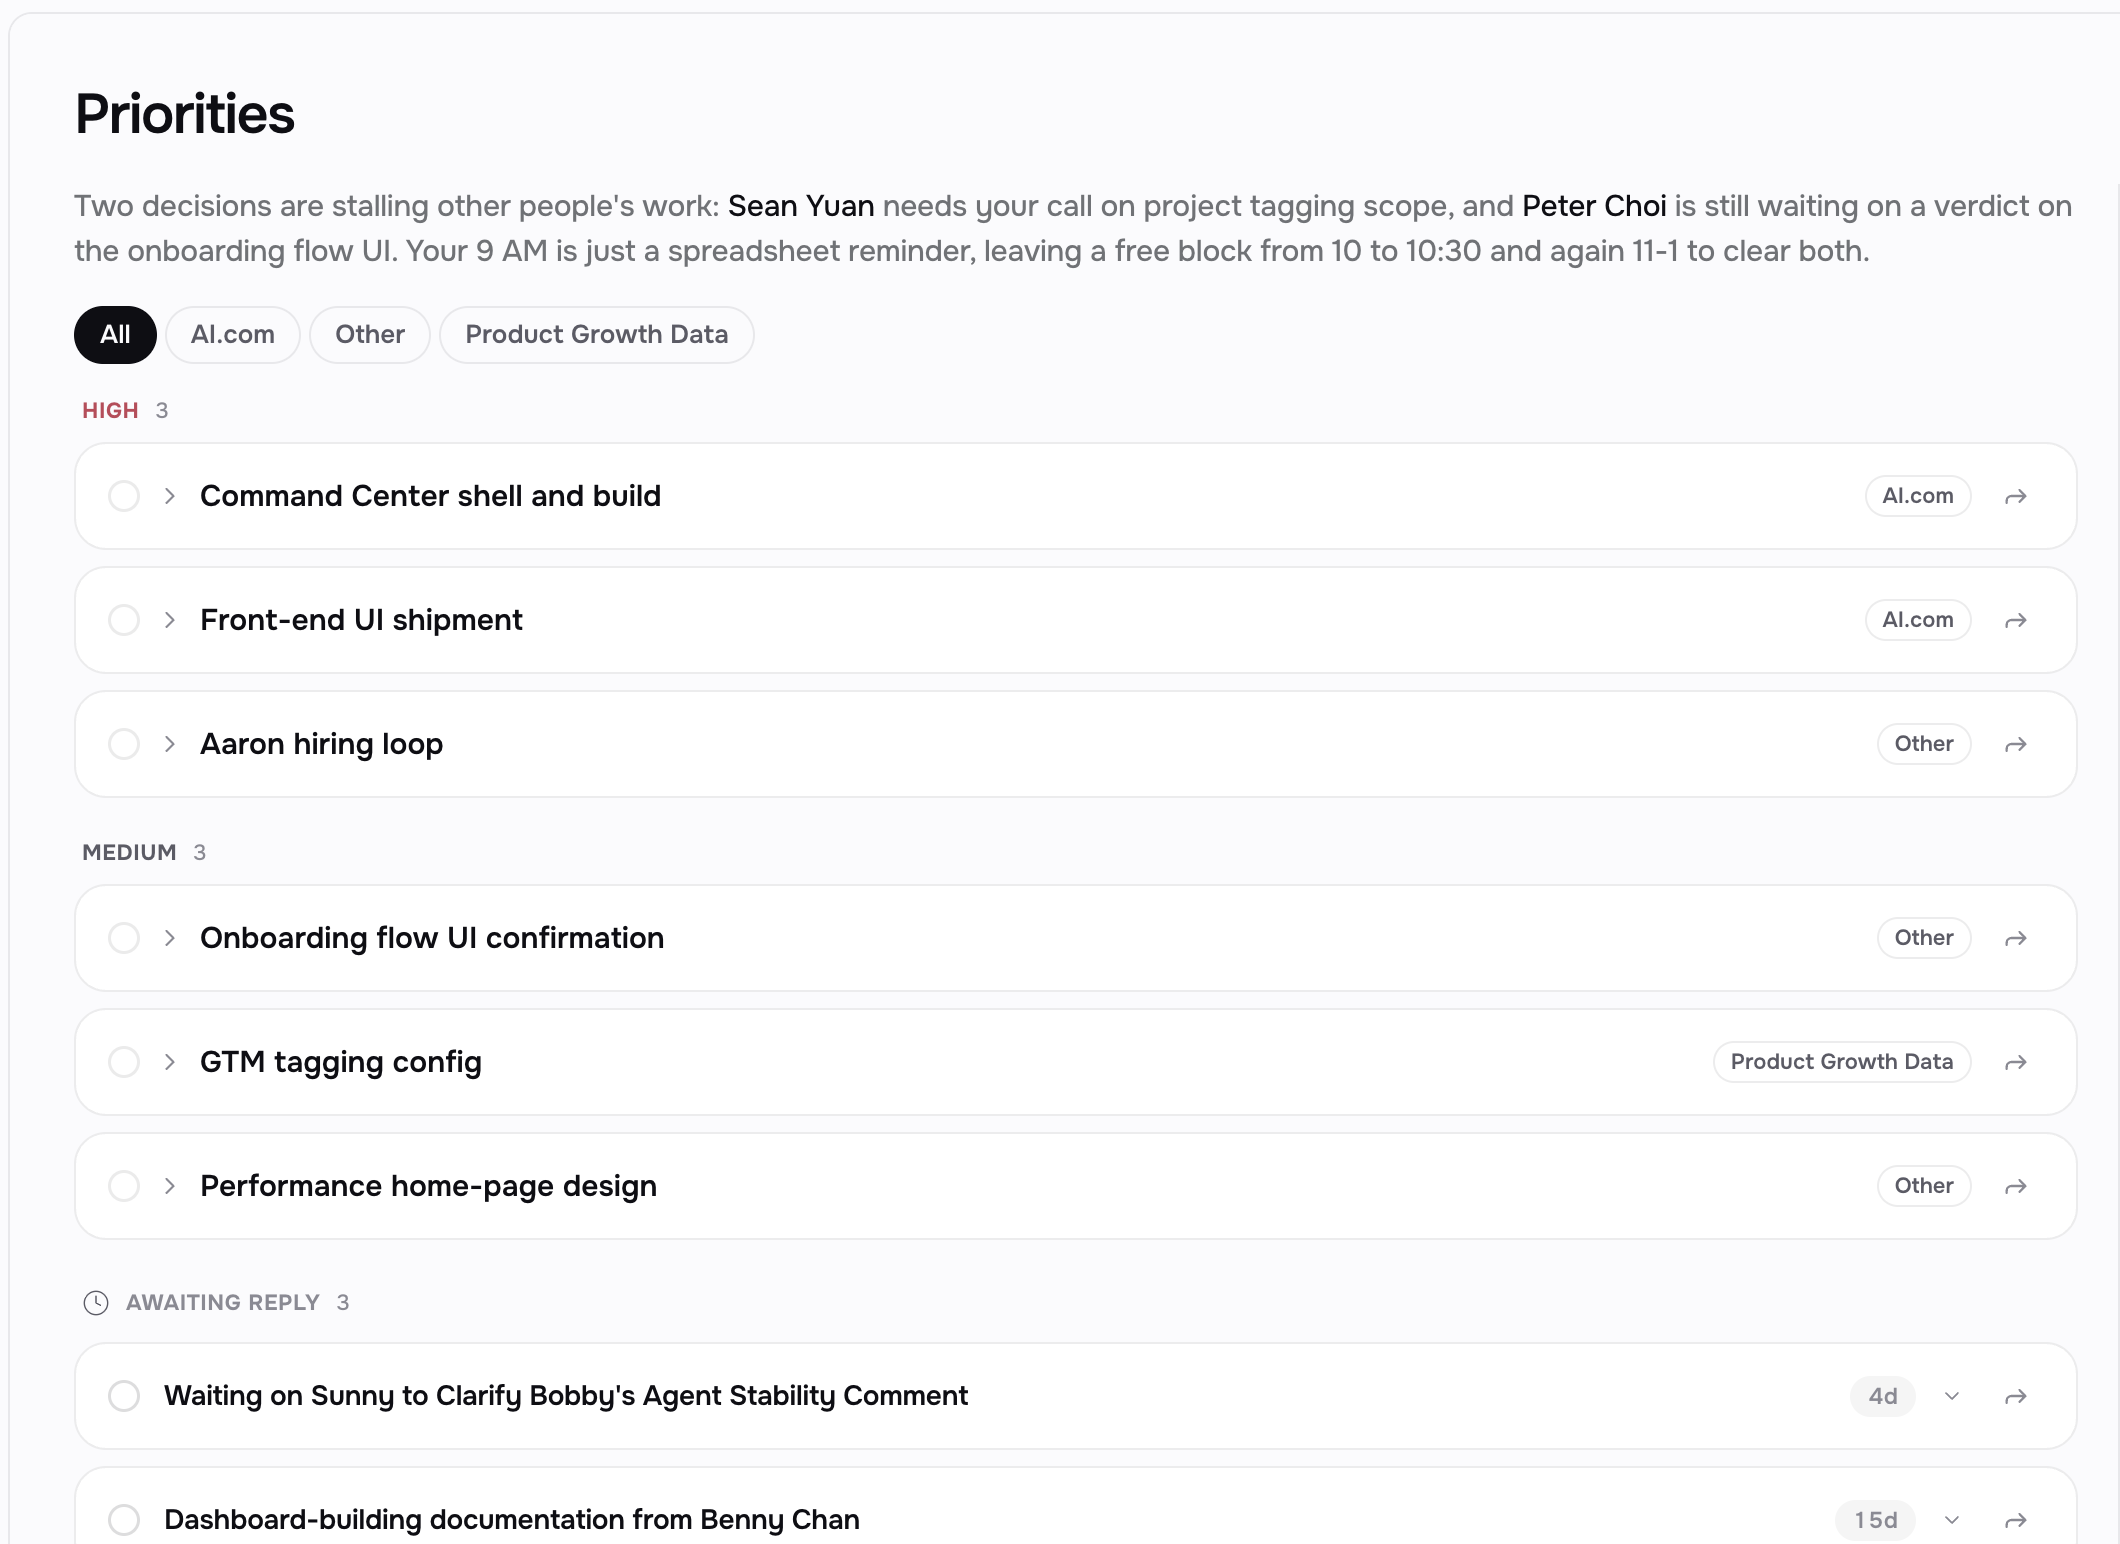Click Other tag on Performance home-page design
This screenshot has height=1544, width=2120.
tap(1924, 1186)
